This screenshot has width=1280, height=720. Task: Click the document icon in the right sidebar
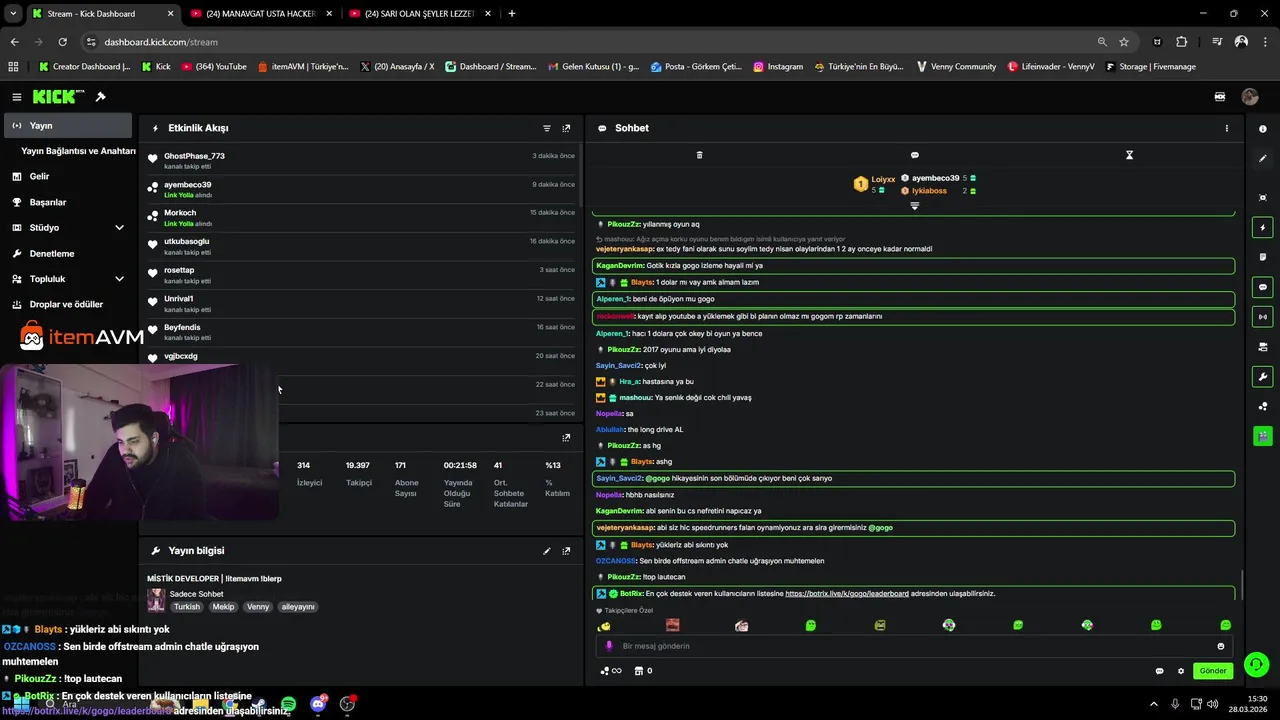point(1263,257)
